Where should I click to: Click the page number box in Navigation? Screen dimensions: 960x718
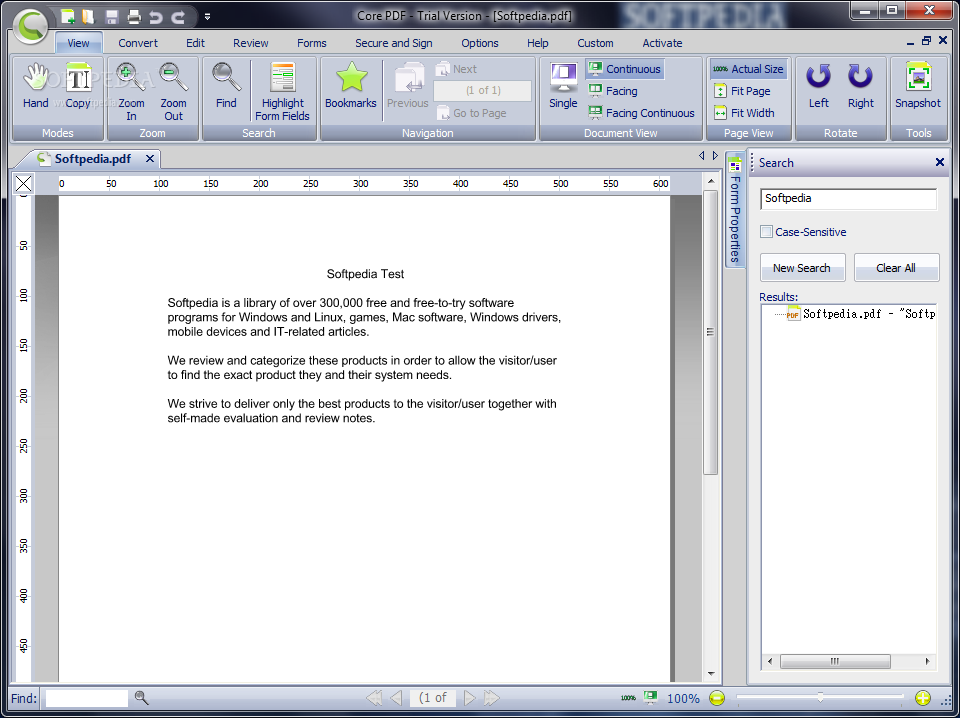(482, 91)
